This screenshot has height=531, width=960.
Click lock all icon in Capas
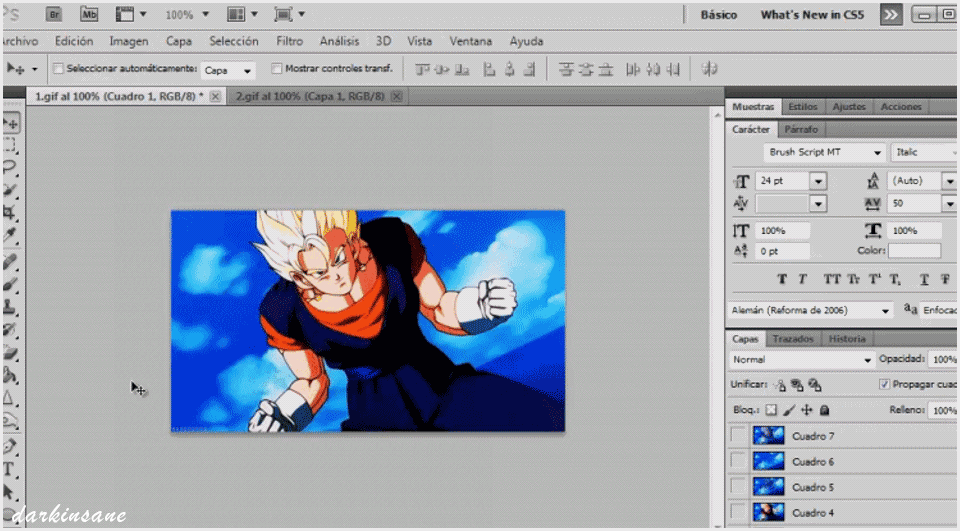pos(825,410)
